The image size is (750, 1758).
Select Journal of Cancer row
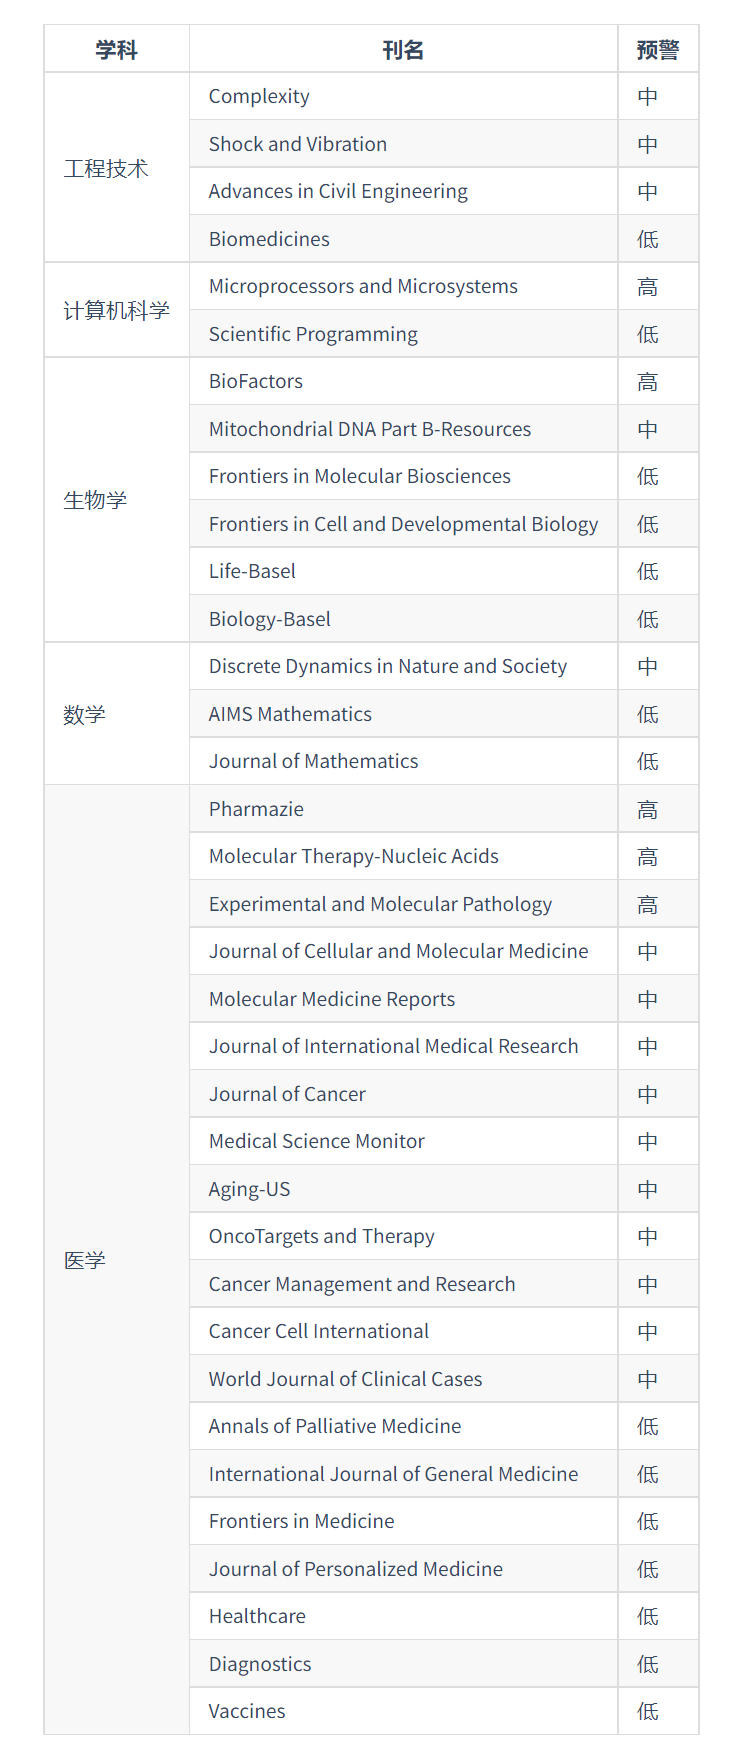coord(287,1094)
